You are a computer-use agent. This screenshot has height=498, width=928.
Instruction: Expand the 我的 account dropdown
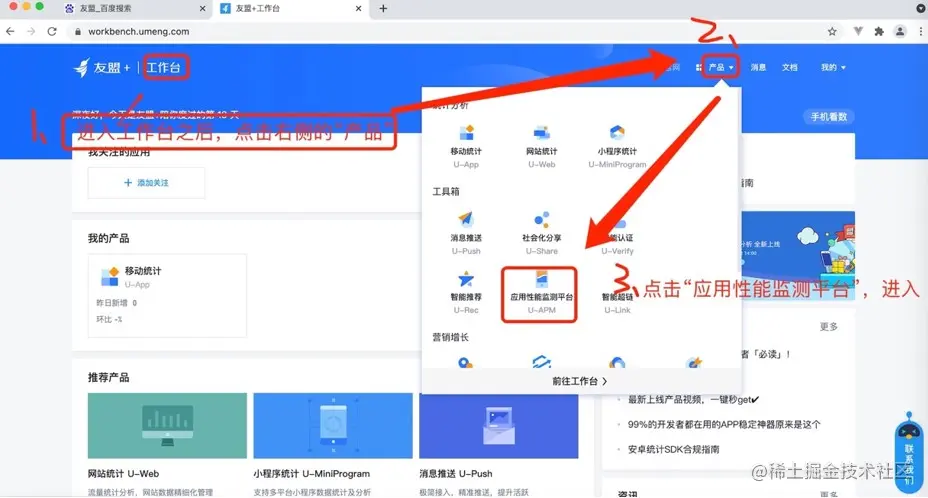(833, 68)
